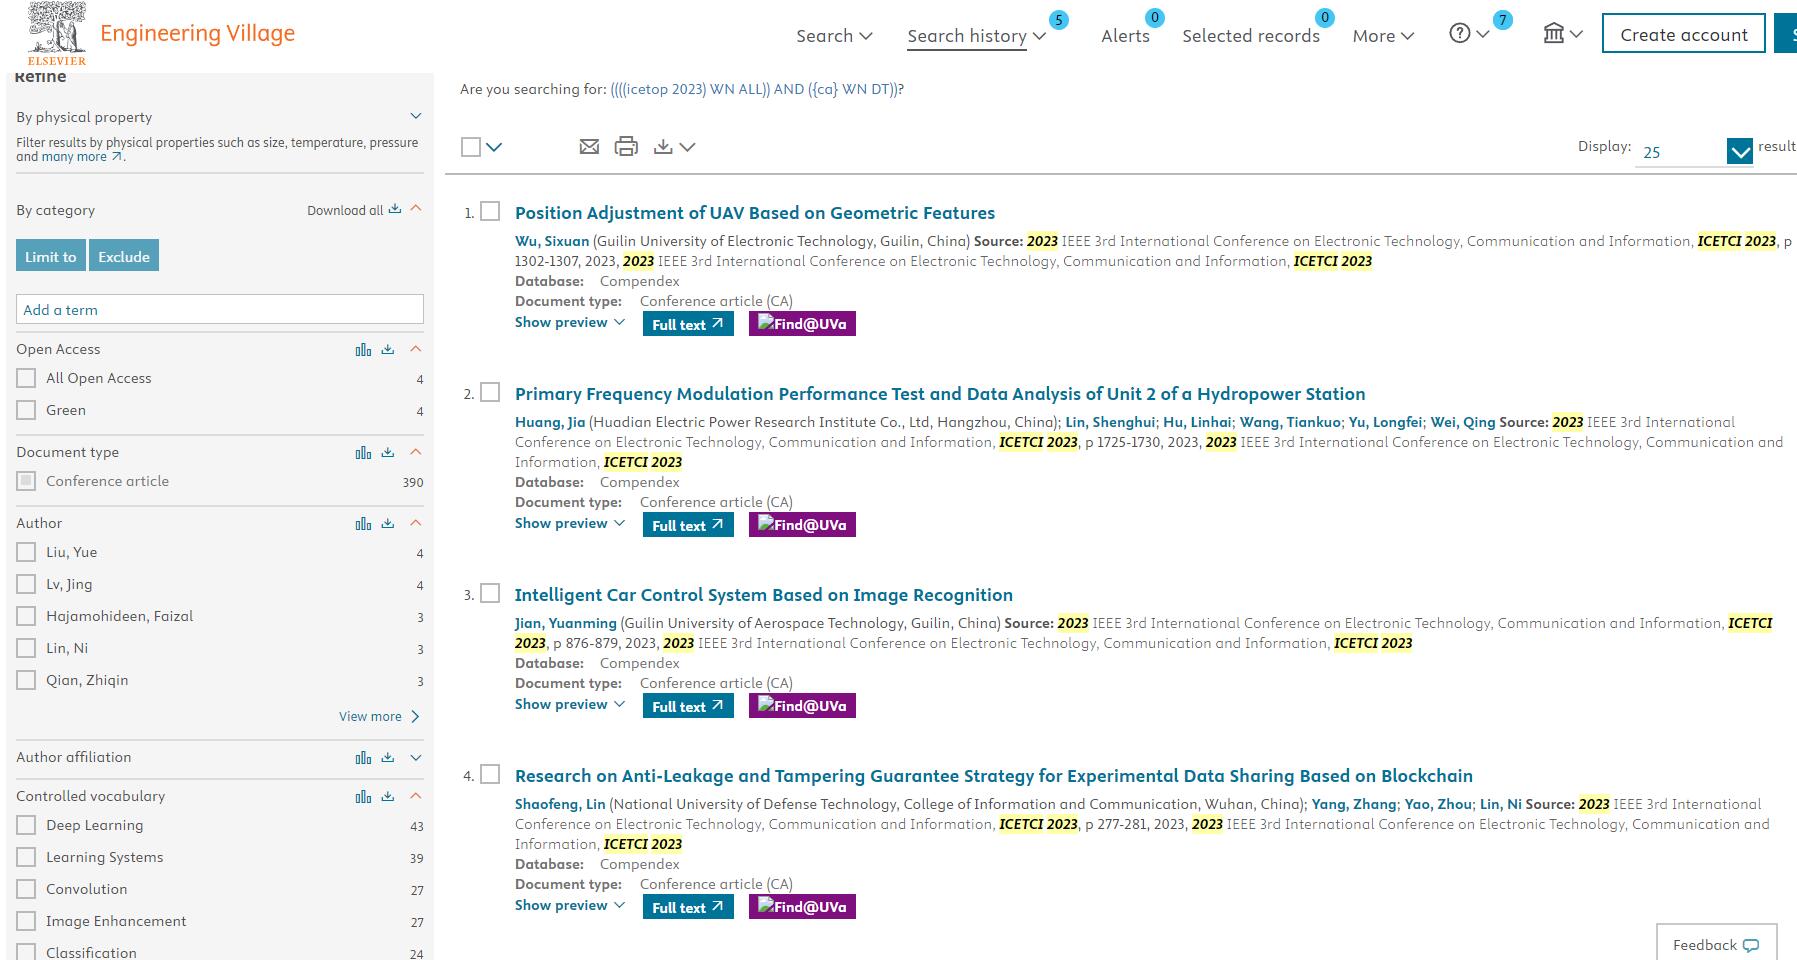Print selected records with printer icon

point(626,147)
